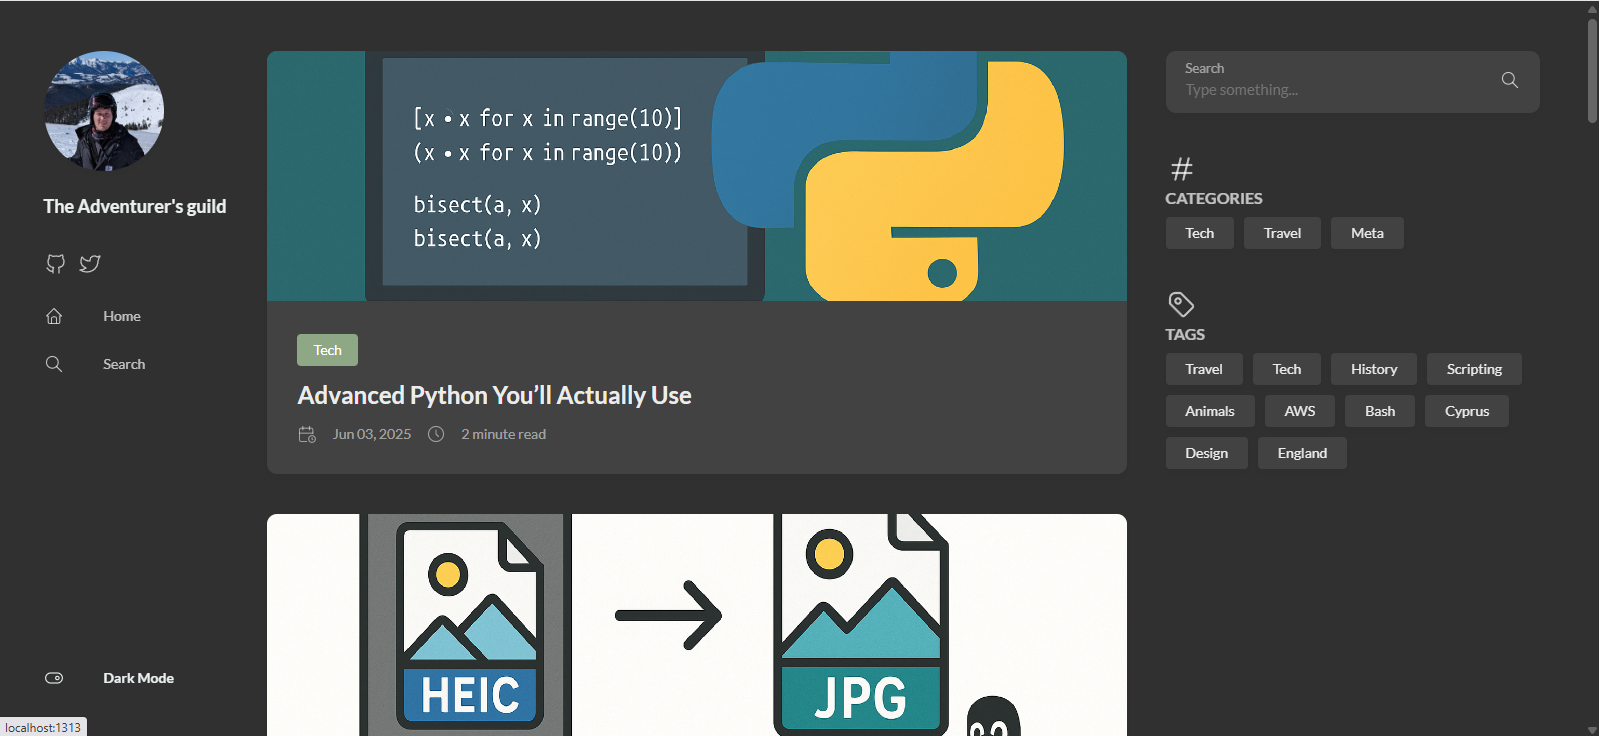Click the page vertical scrollbar thumb
Viewport: 1599px width, 736px height.
click(1592, 70)
